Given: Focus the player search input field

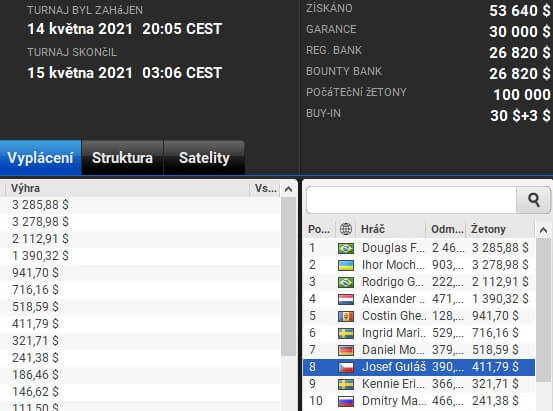Looking at the screenshot, I should pyautogui.click(x=411, y=200).
